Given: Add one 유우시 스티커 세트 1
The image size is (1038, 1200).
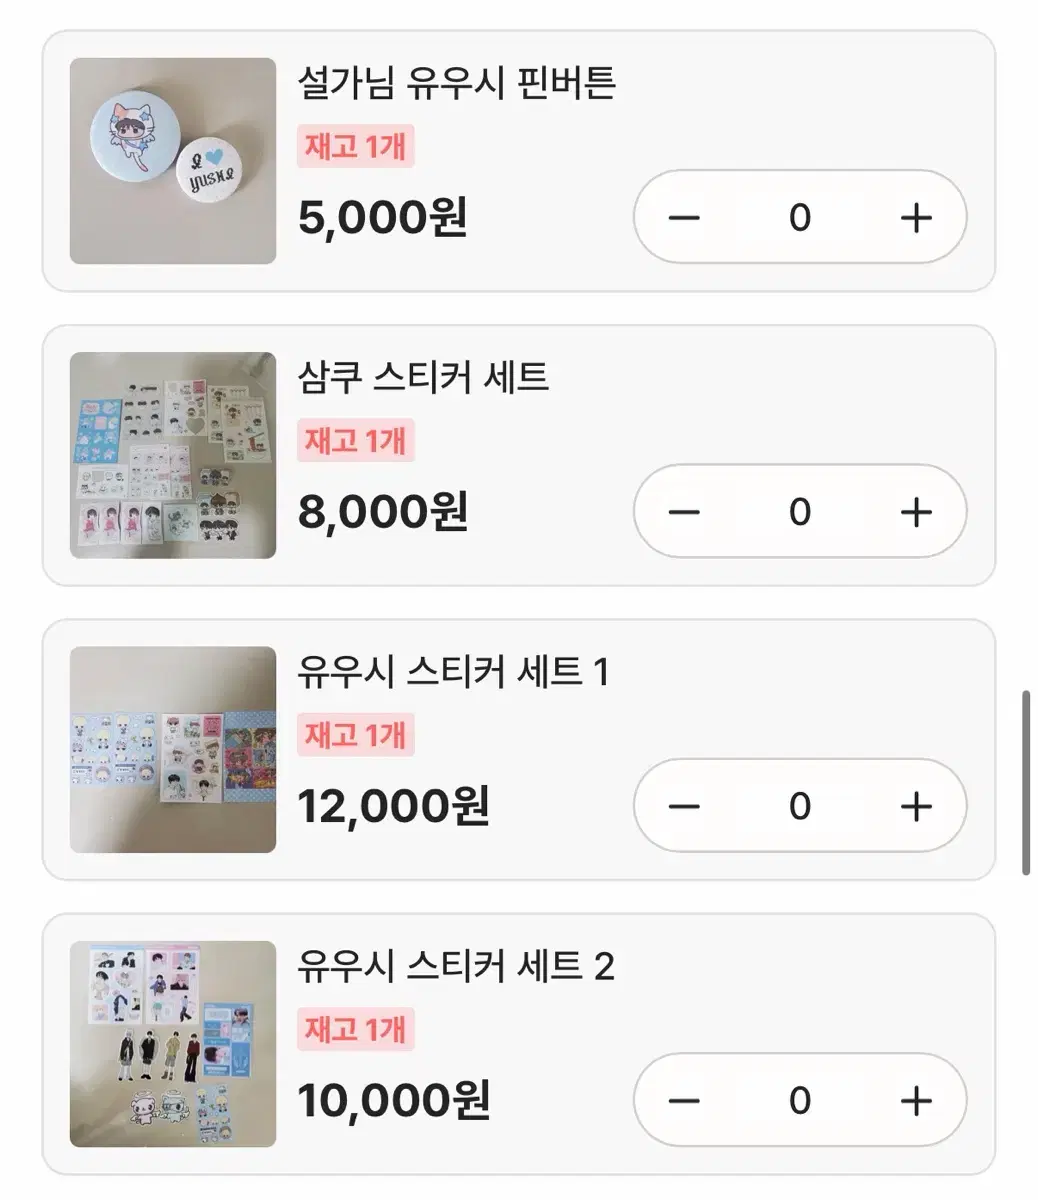Looking at the screenshot, I should click(x=916, y=806).
